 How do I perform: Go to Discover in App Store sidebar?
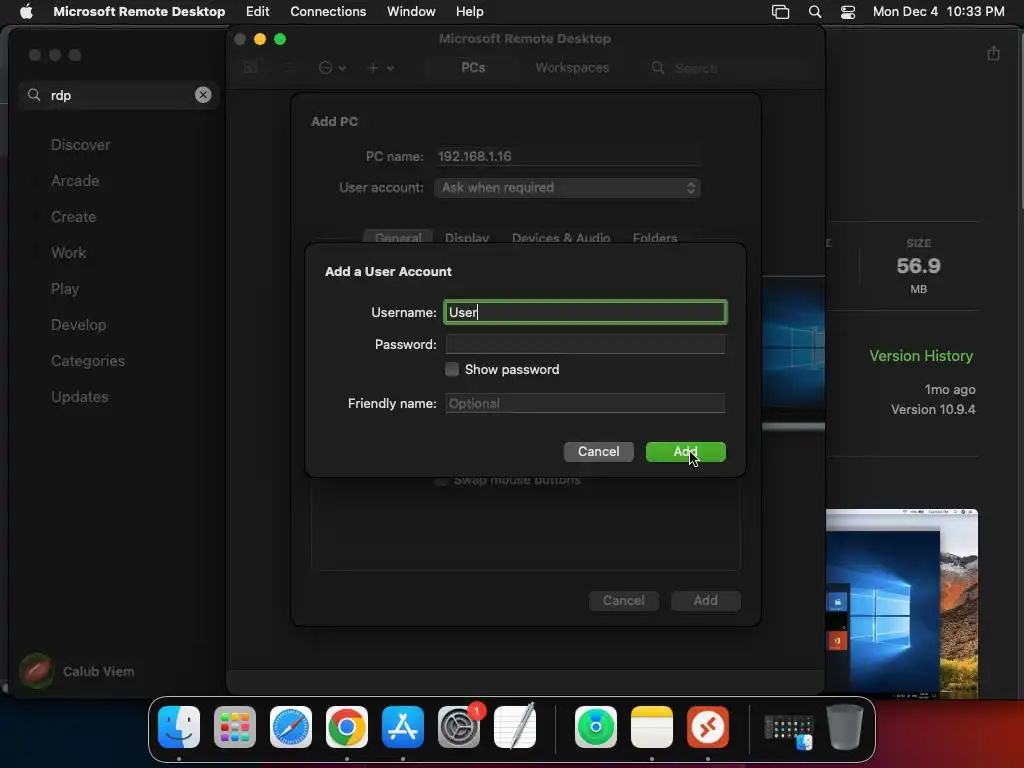(x=80, y=145)
